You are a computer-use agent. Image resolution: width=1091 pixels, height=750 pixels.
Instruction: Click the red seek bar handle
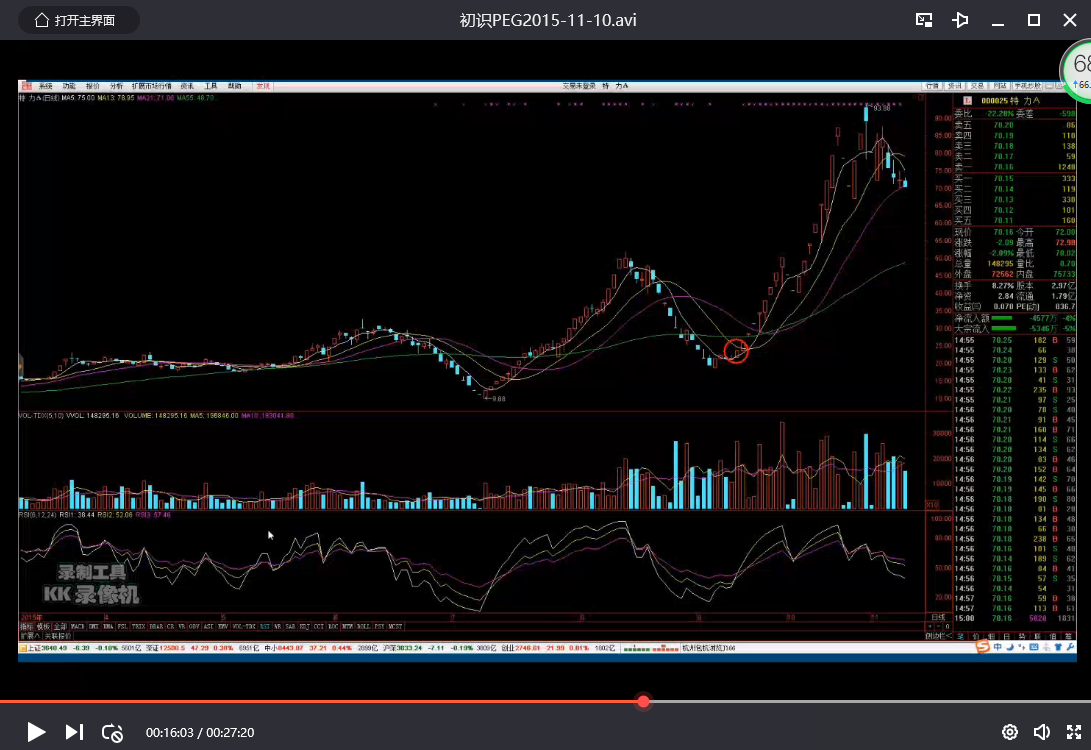coord(644,701)
